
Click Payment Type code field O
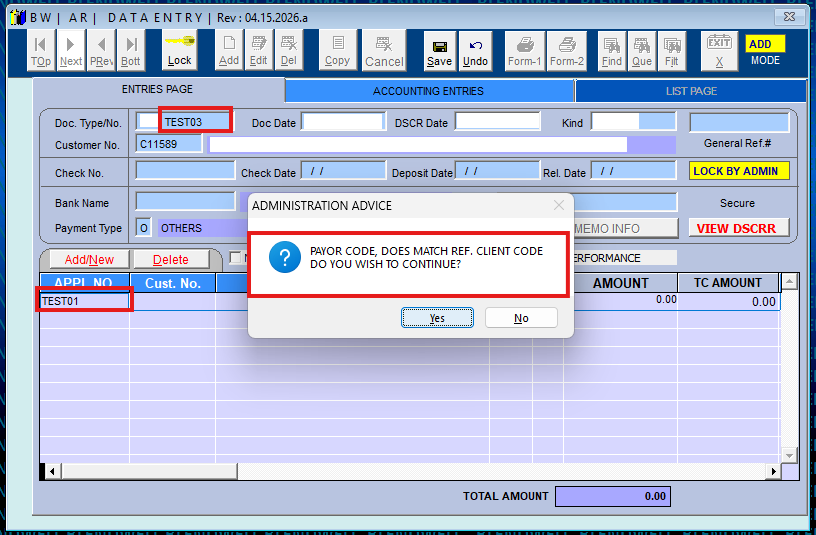coord(144,228)
